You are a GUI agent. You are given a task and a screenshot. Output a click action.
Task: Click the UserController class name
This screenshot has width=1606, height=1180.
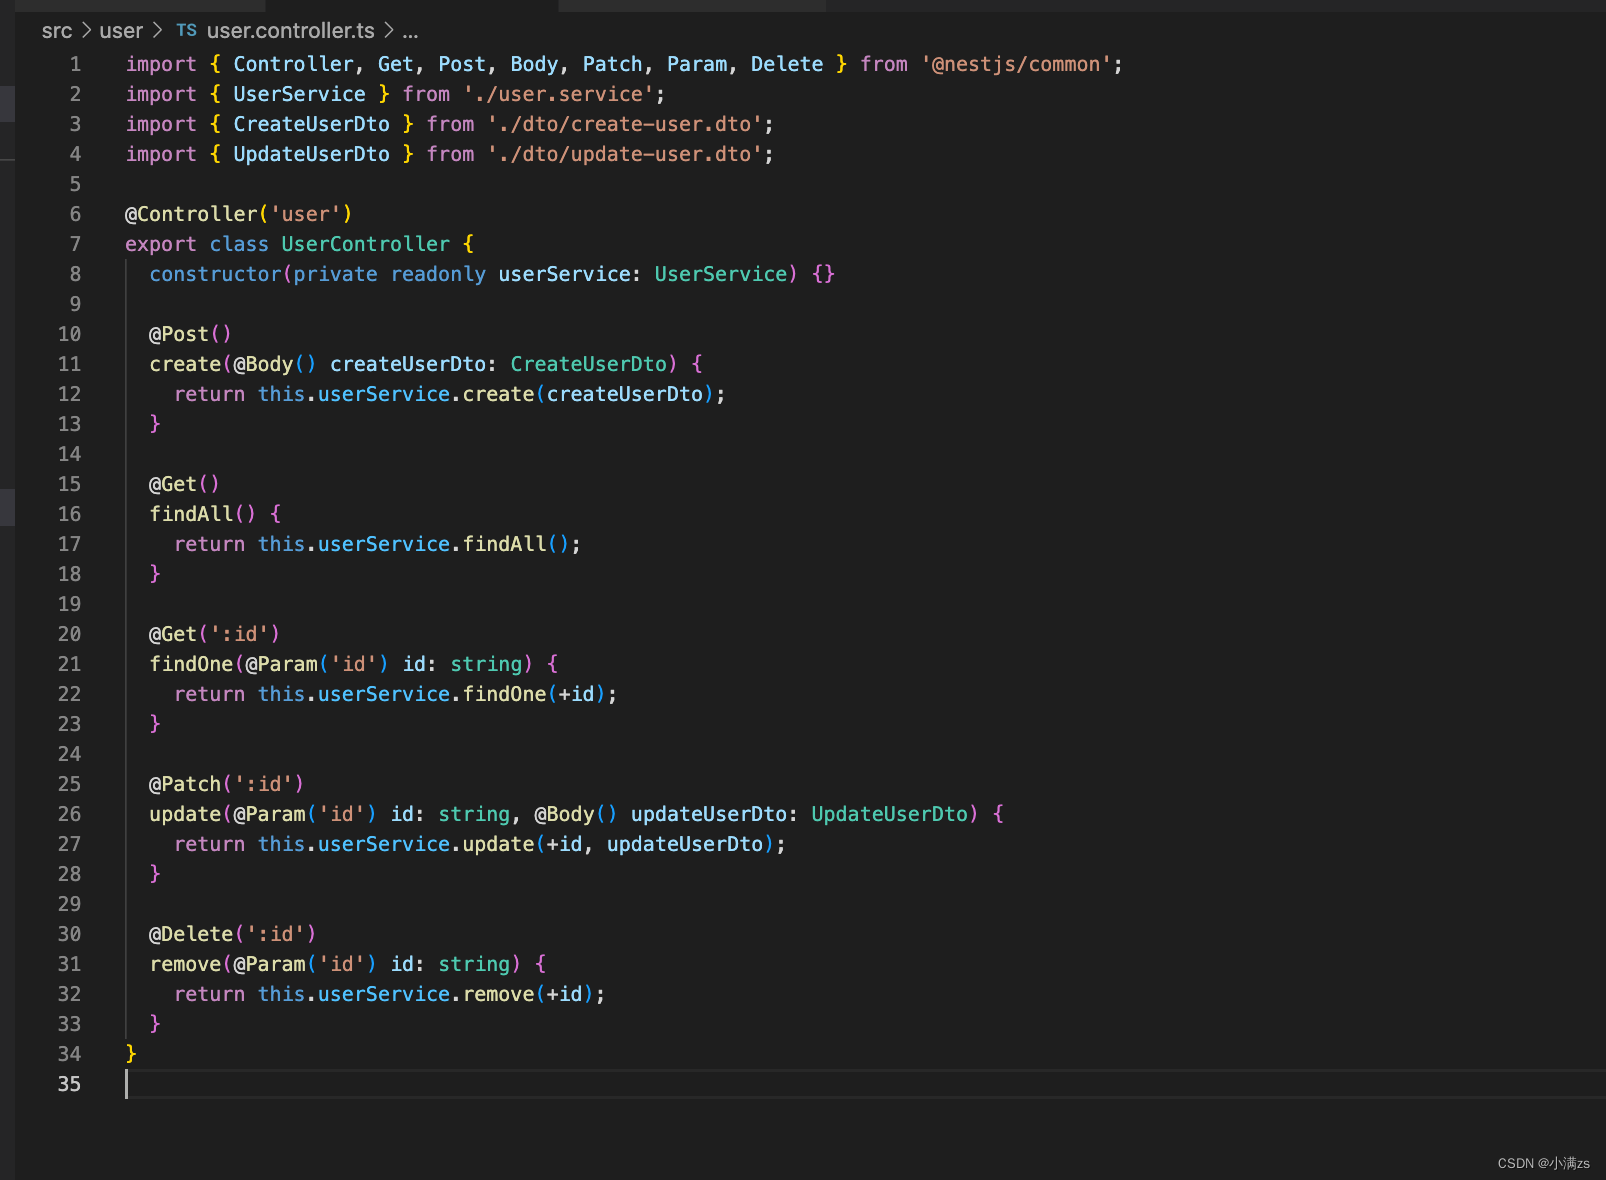366,244
